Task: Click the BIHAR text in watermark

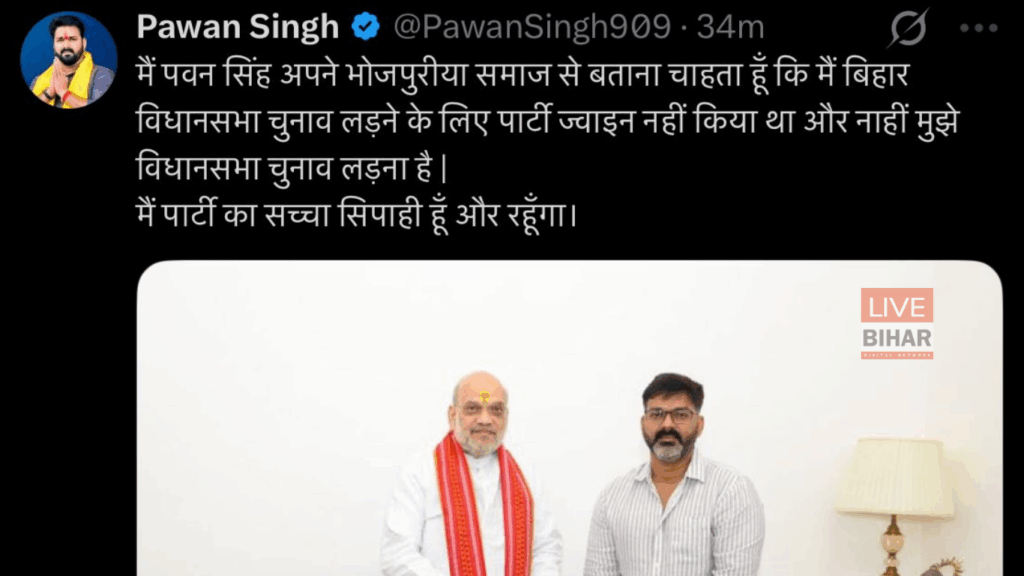Action: 897,338
